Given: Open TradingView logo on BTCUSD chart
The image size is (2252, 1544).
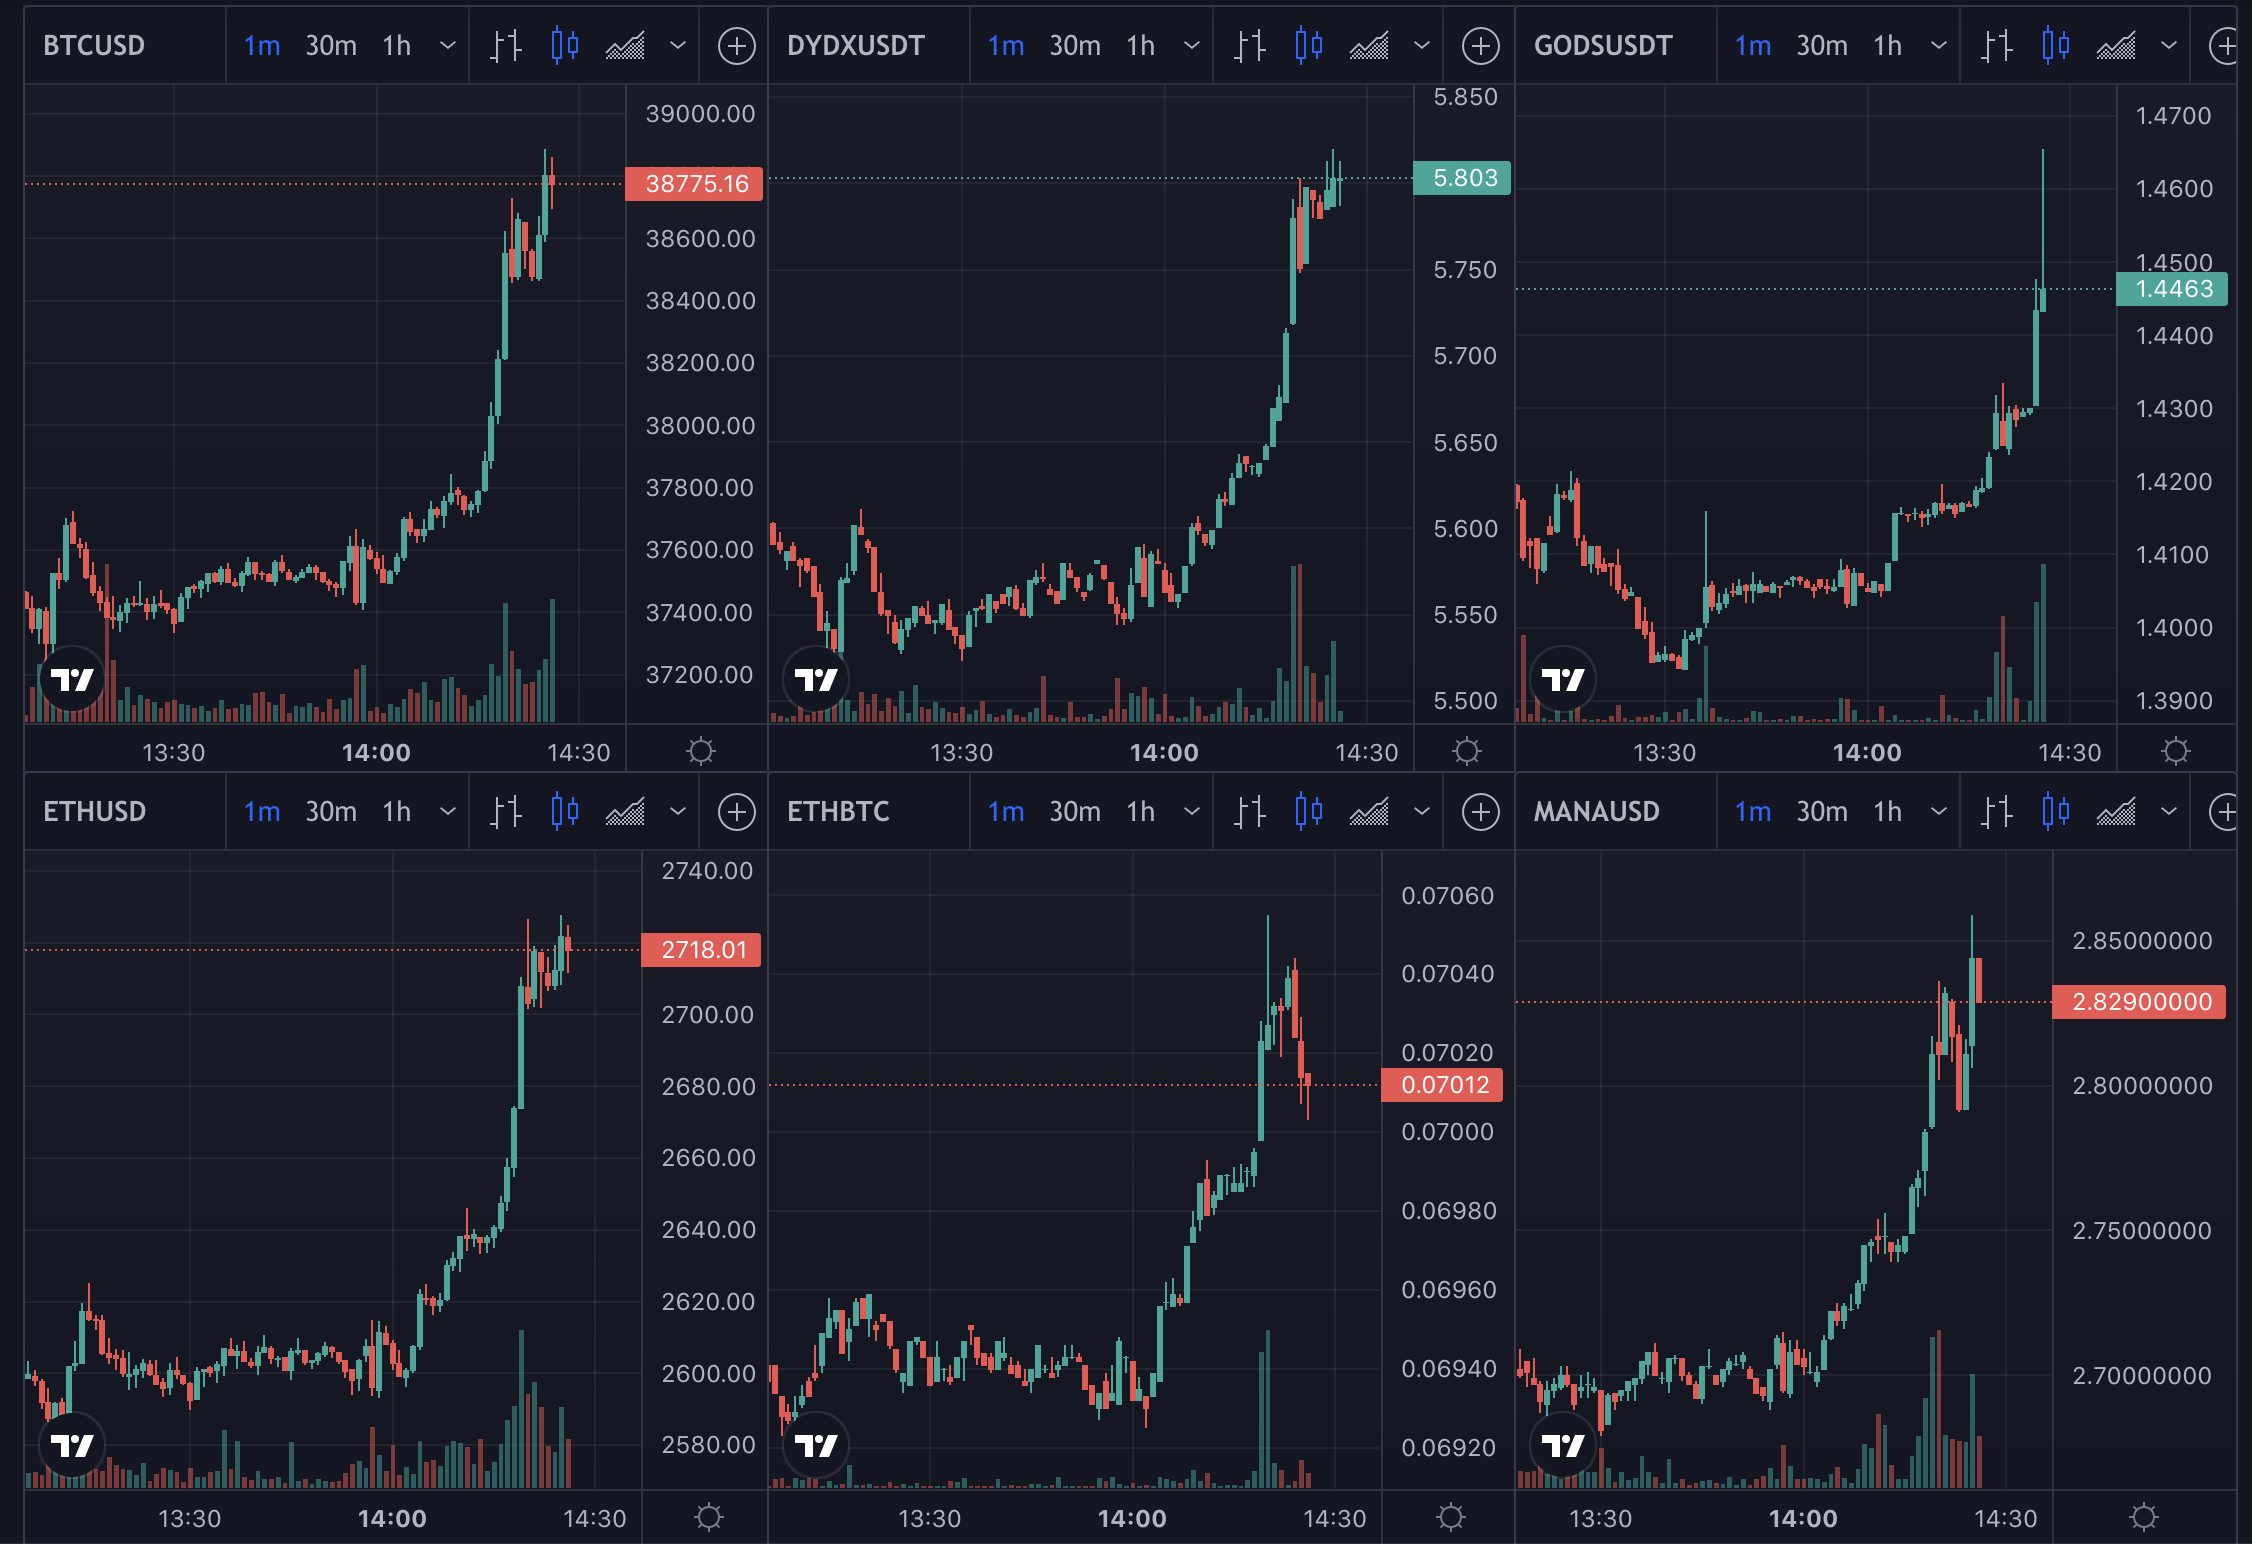Looking at the screenshot, I should click(x=72, y=680).
